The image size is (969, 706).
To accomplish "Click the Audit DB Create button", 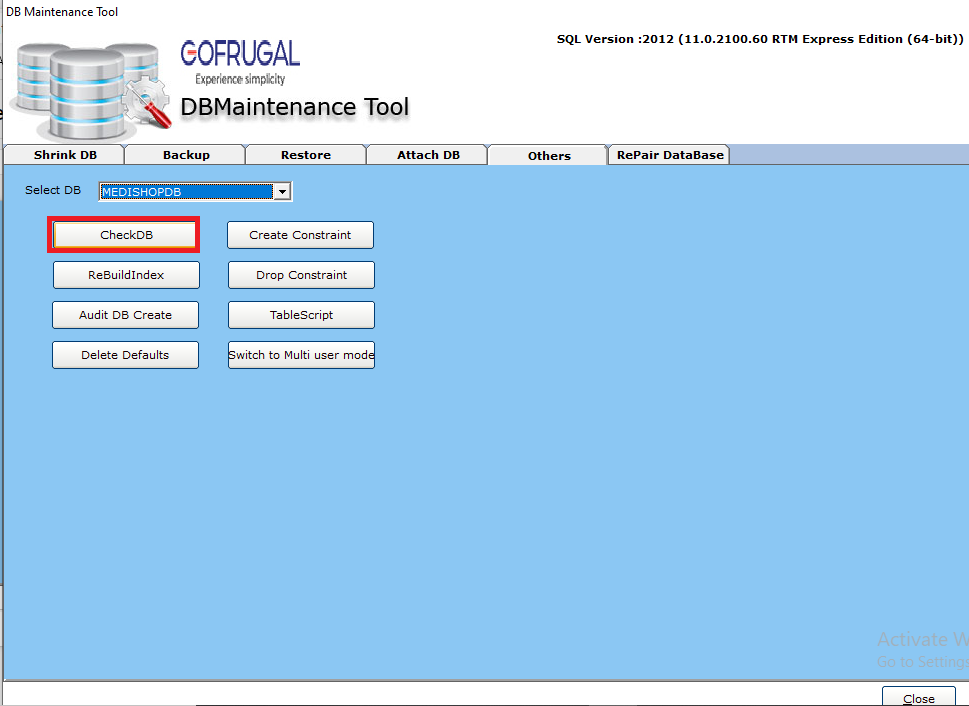I will coord(125,315).
